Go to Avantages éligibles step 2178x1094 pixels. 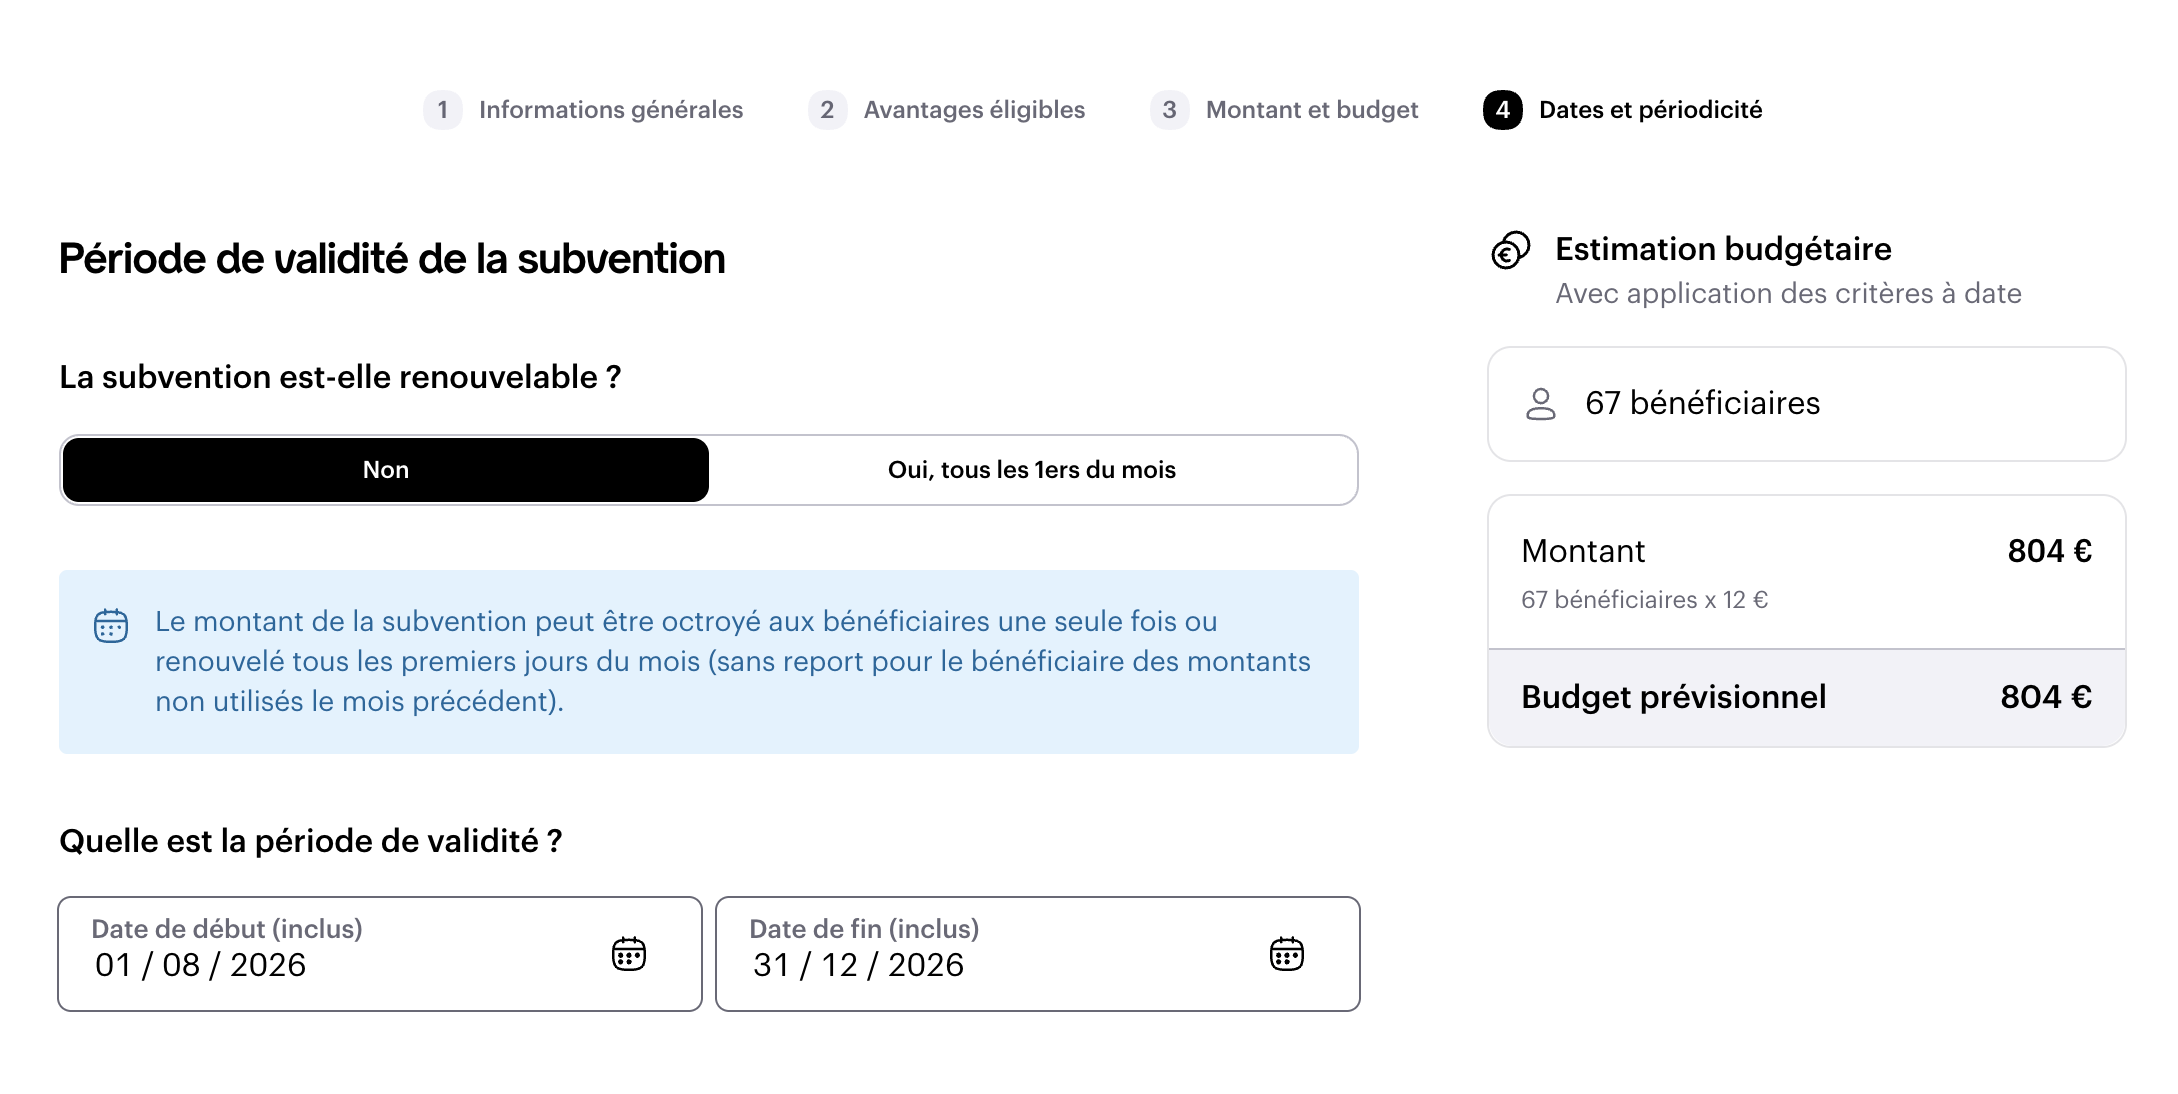click(x=974, y=110)
